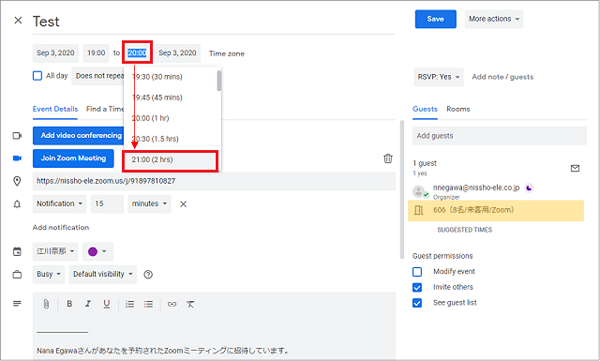Click the Add guests input field
The height and width of the screenshot is (361, 600).
pyautogui.click(x=499, y=136)
